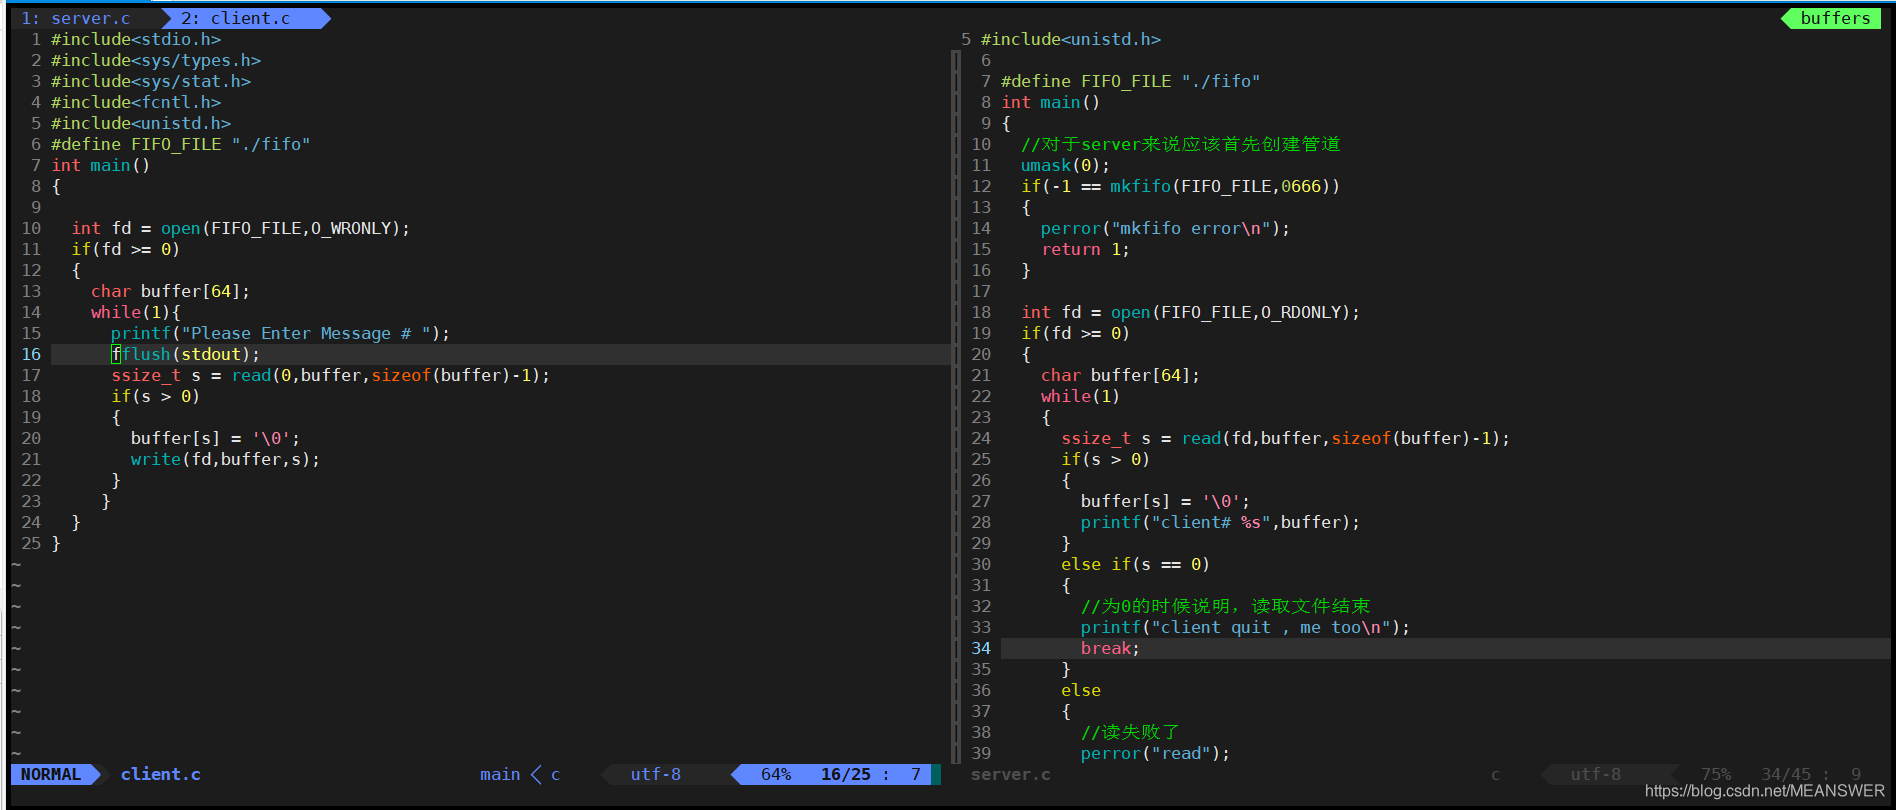Click the 'umask(0);' line
1896x810 pixels.
point(1065,165)
